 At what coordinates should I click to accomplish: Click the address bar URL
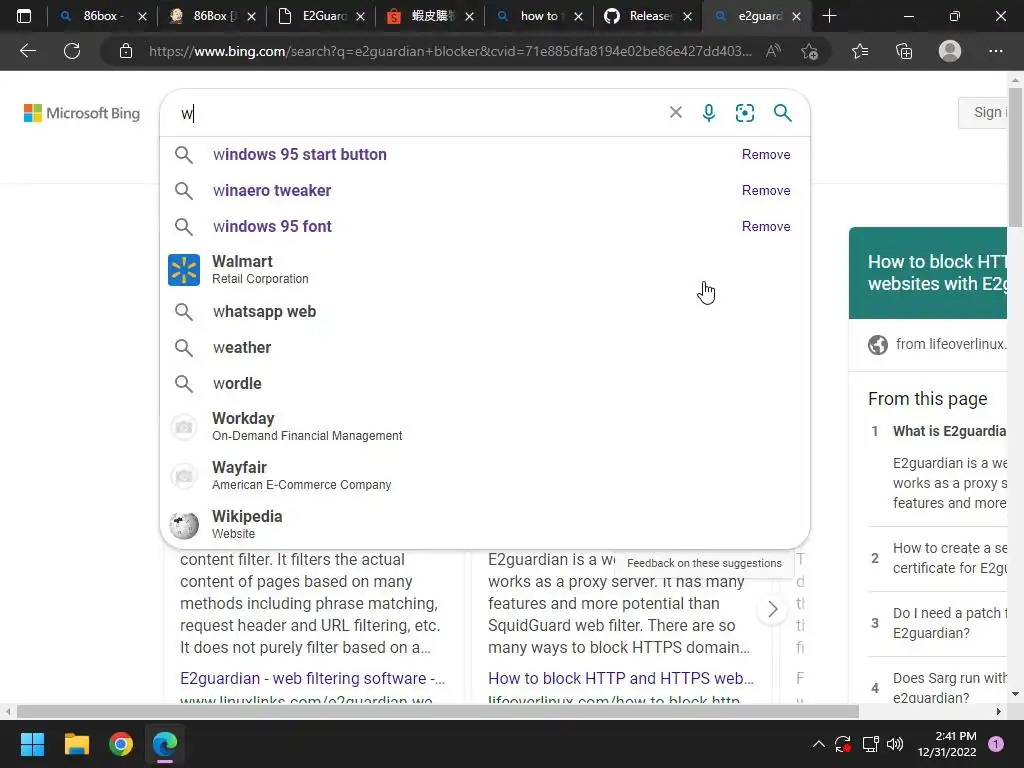coord(450,51)
